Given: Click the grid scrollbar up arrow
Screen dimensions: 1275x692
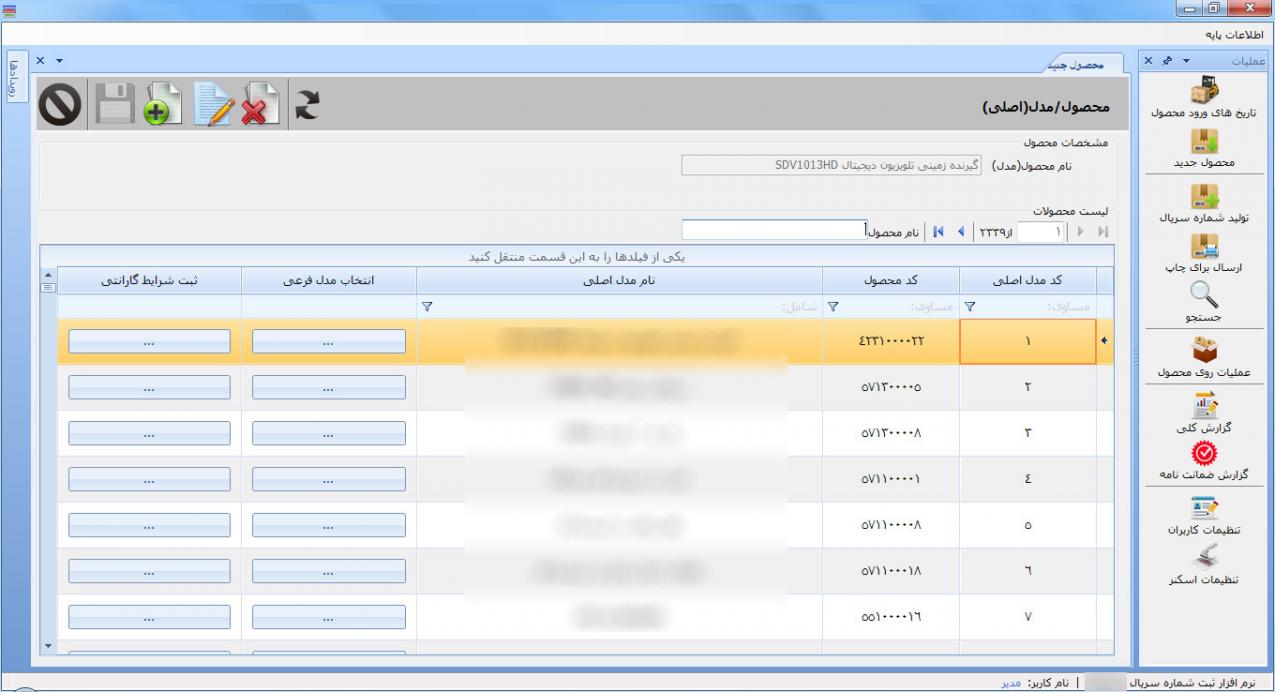Looking at the screenshot, I should (x=47, y=275).
